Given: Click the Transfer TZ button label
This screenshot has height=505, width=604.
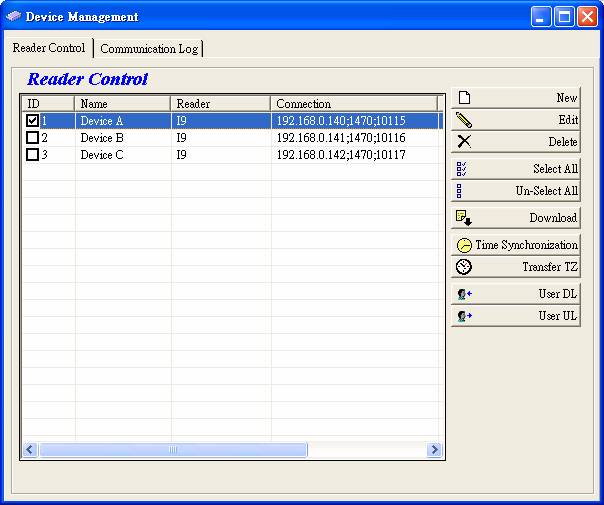Looking at the screenshot, I should (x=550, y=267).
